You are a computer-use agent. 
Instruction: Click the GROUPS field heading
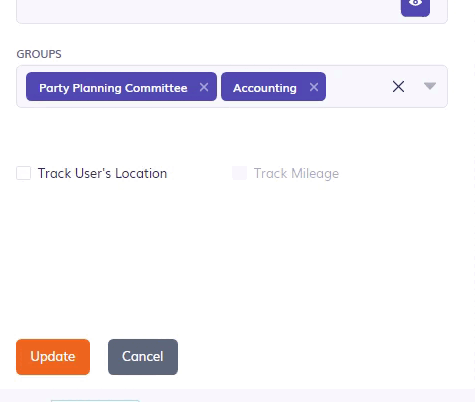39,54
